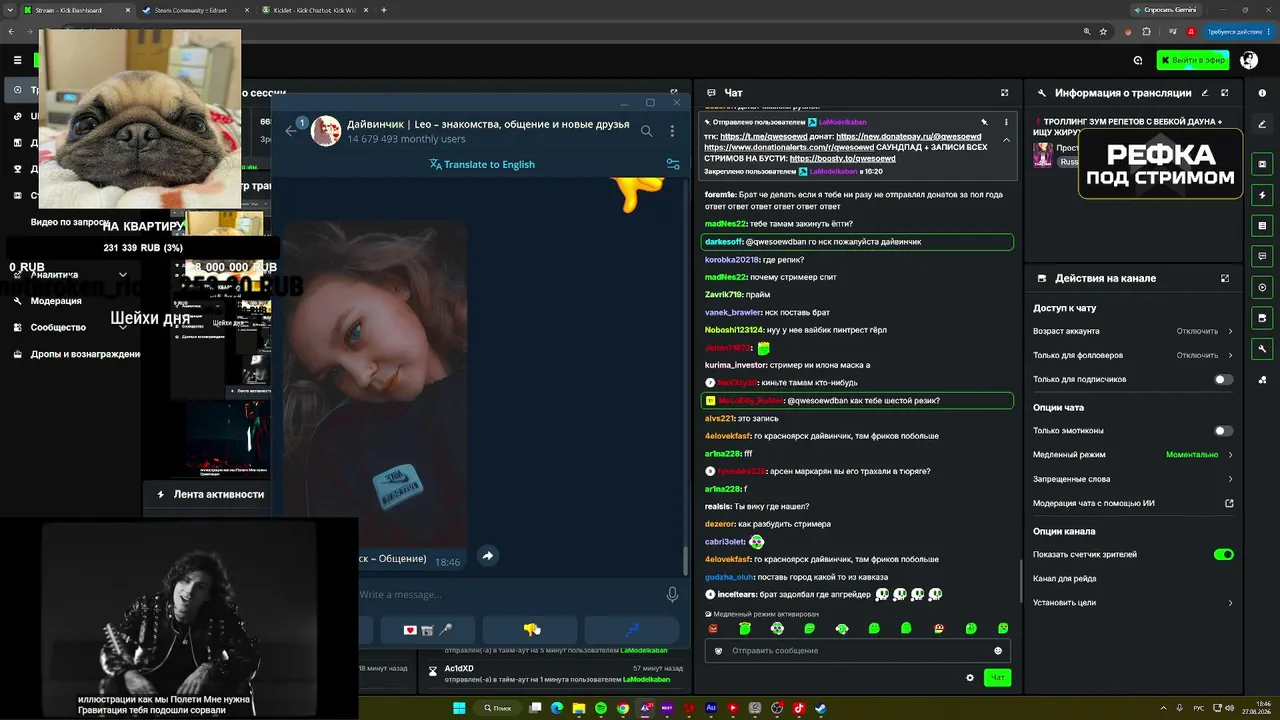Tap the zzz sleep reply button in Telegram
Viewport: 1280px width, 720px height.
(x=632, y=629)
